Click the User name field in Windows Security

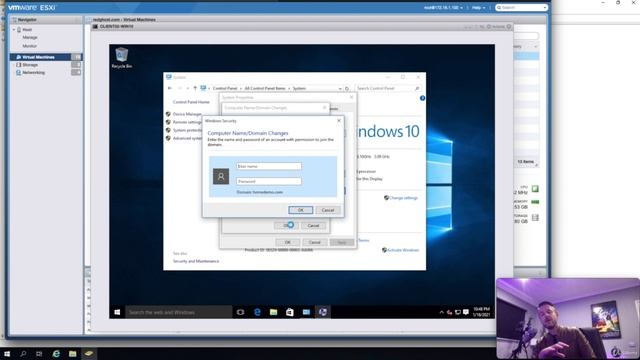pyautogui.click(x=269, y=166)
